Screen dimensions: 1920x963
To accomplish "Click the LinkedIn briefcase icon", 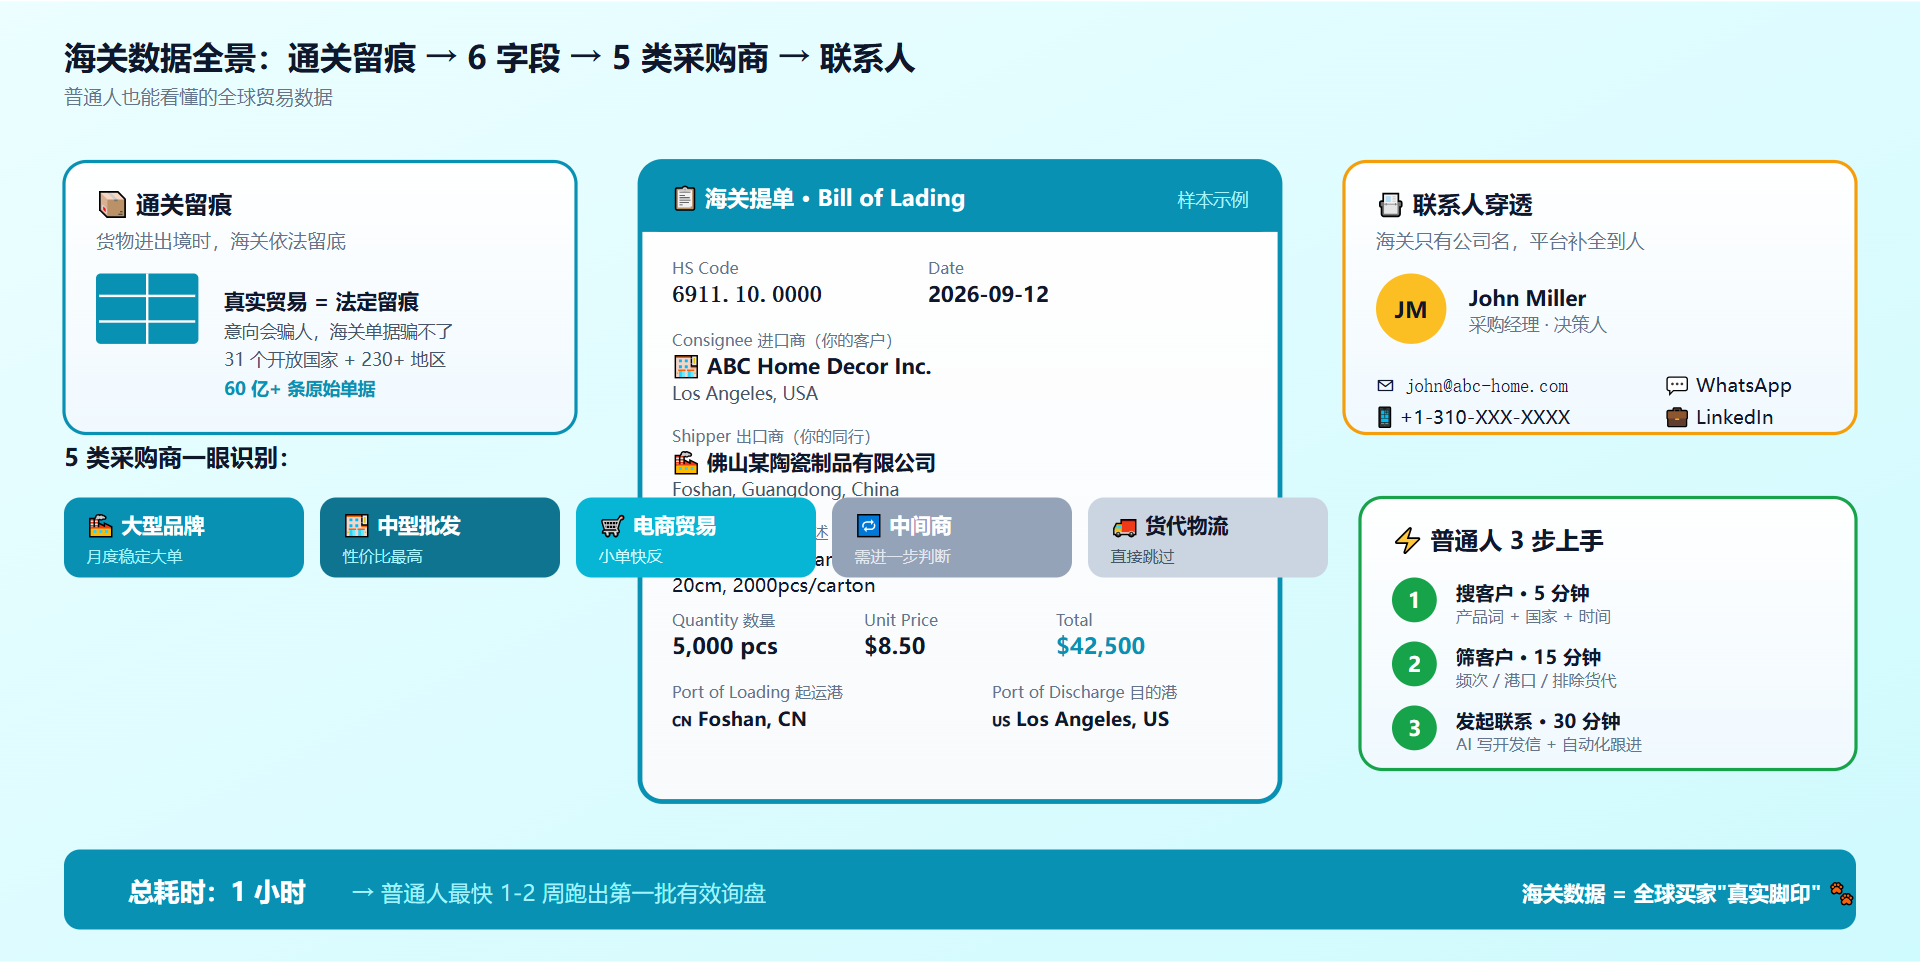I will (1676, 417).
